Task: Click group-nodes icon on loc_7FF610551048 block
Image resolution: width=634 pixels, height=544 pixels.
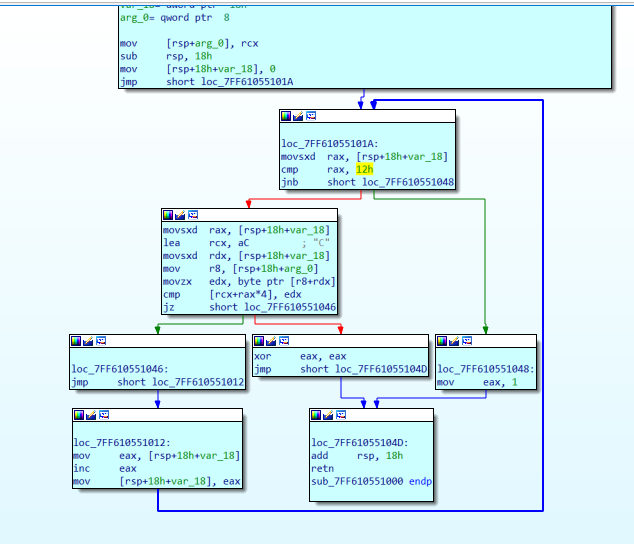Action: click(x=467, y=341)
